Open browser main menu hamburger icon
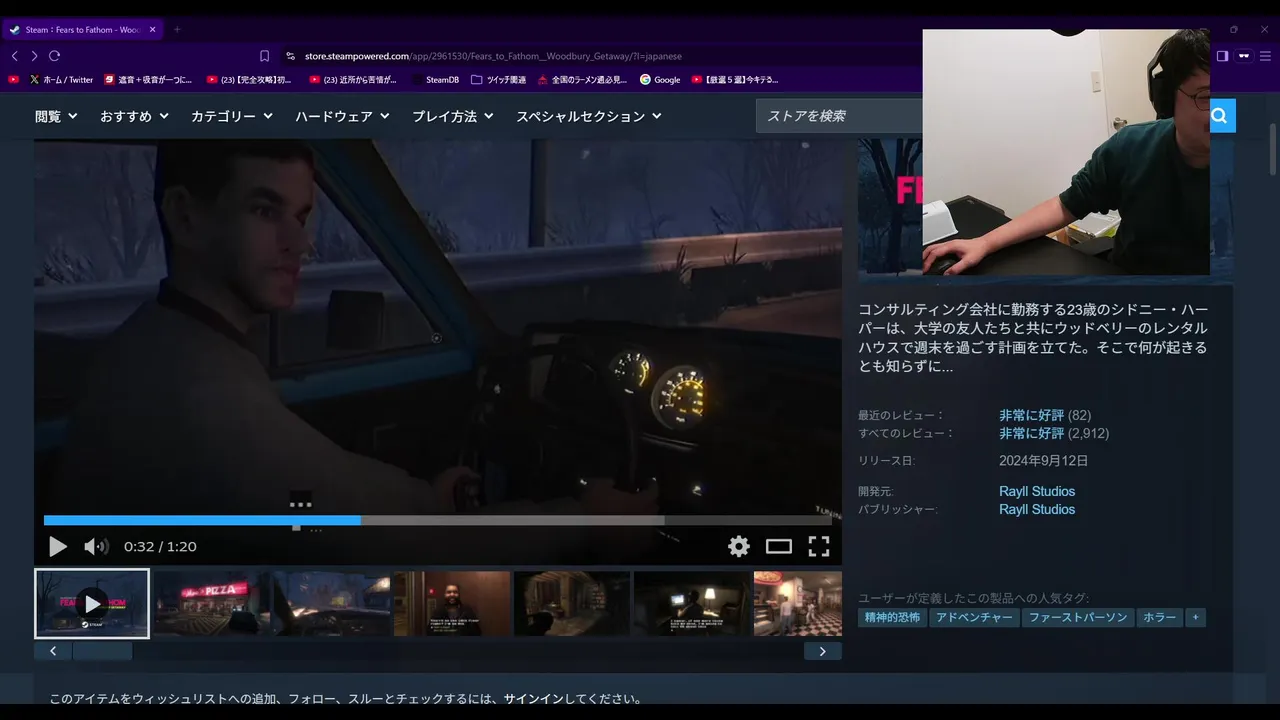The height and width of the screenshot is (720, 1280). tap(1265, 56)
